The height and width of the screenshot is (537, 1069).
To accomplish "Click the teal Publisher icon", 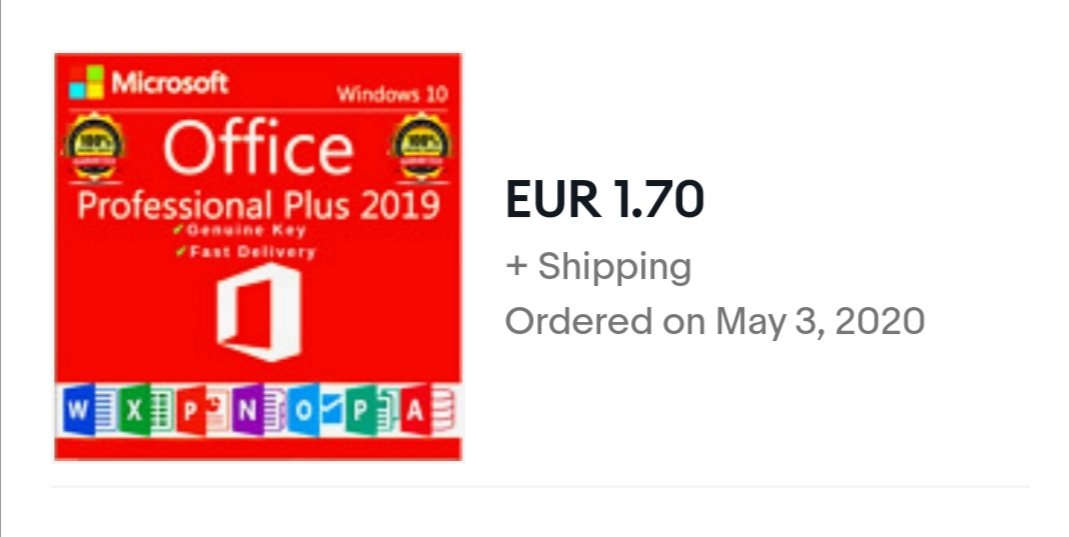I will click(370, 410).
